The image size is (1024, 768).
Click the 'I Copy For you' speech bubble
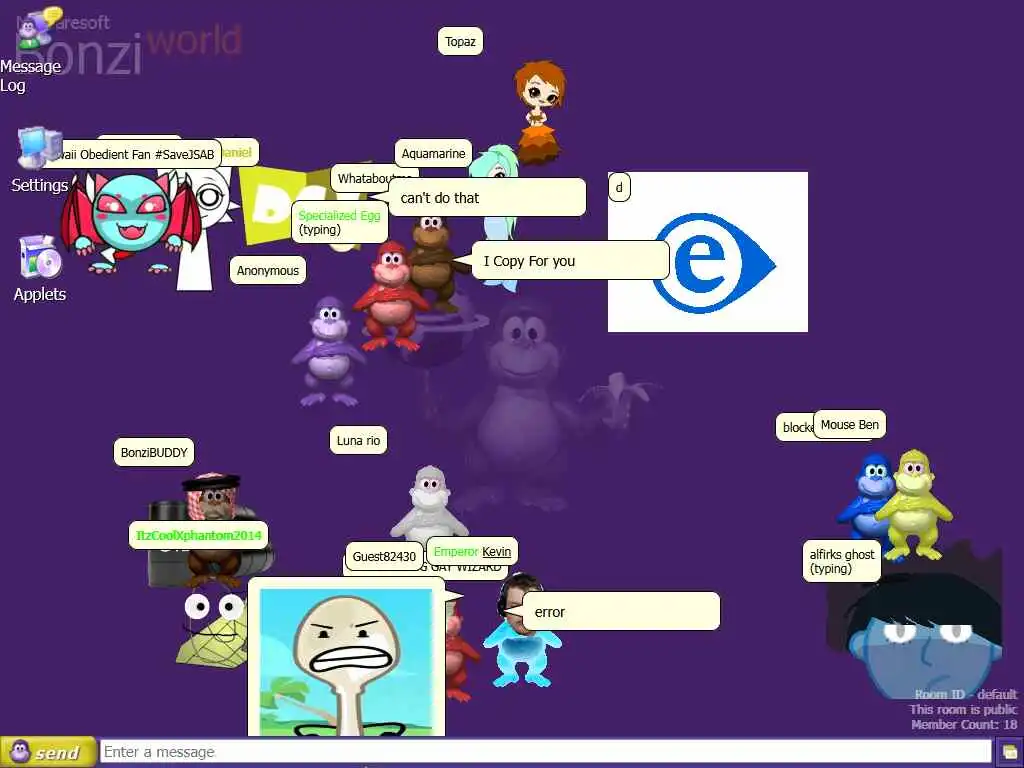570,261
